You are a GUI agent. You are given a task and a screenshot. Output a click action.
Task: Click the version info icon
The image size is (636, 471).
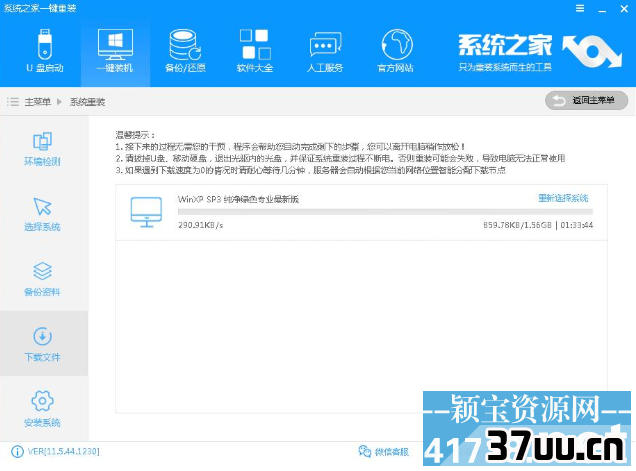point(17,452)
